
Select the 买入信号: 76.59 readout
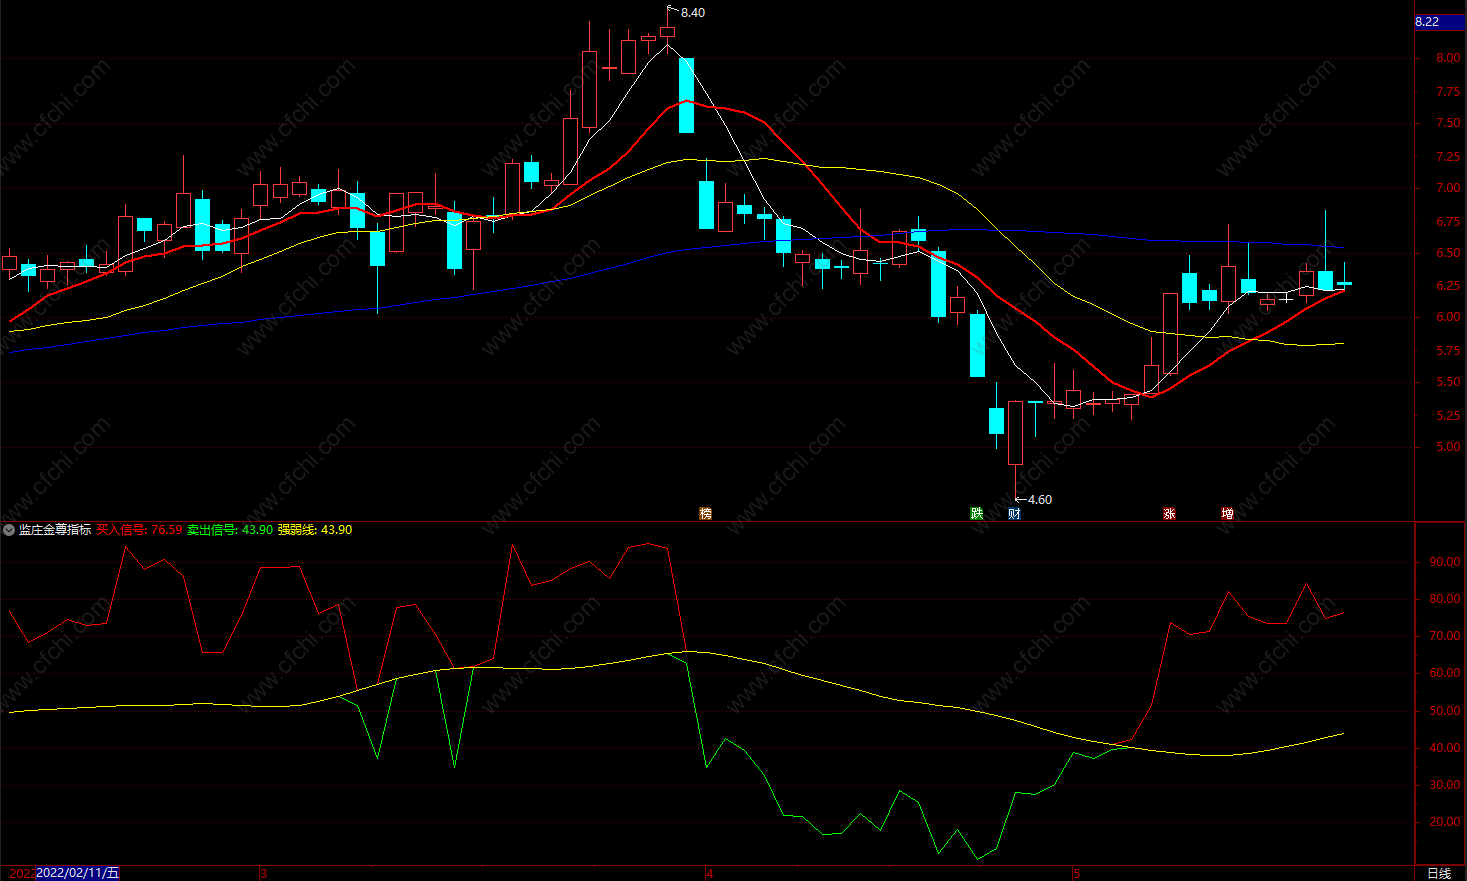point(139,530)
